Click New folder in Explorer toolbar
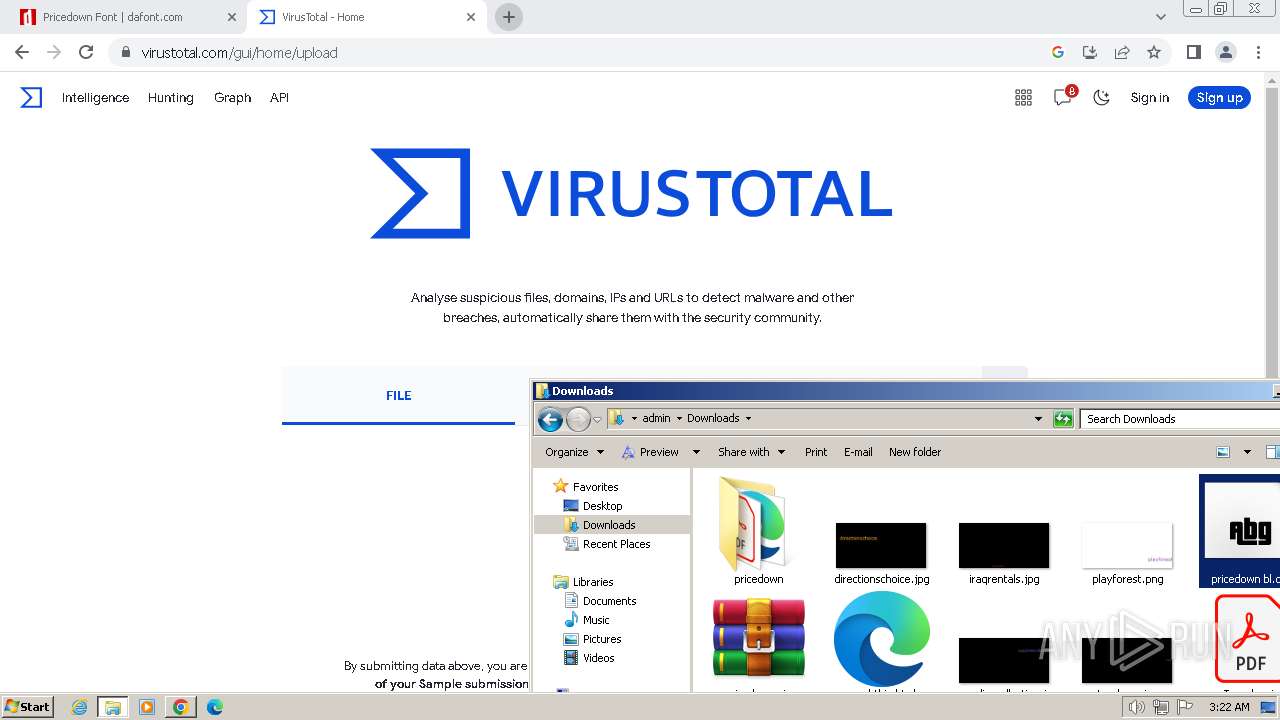This screenshot has height=720, width=1280. [x=915, y=452]
